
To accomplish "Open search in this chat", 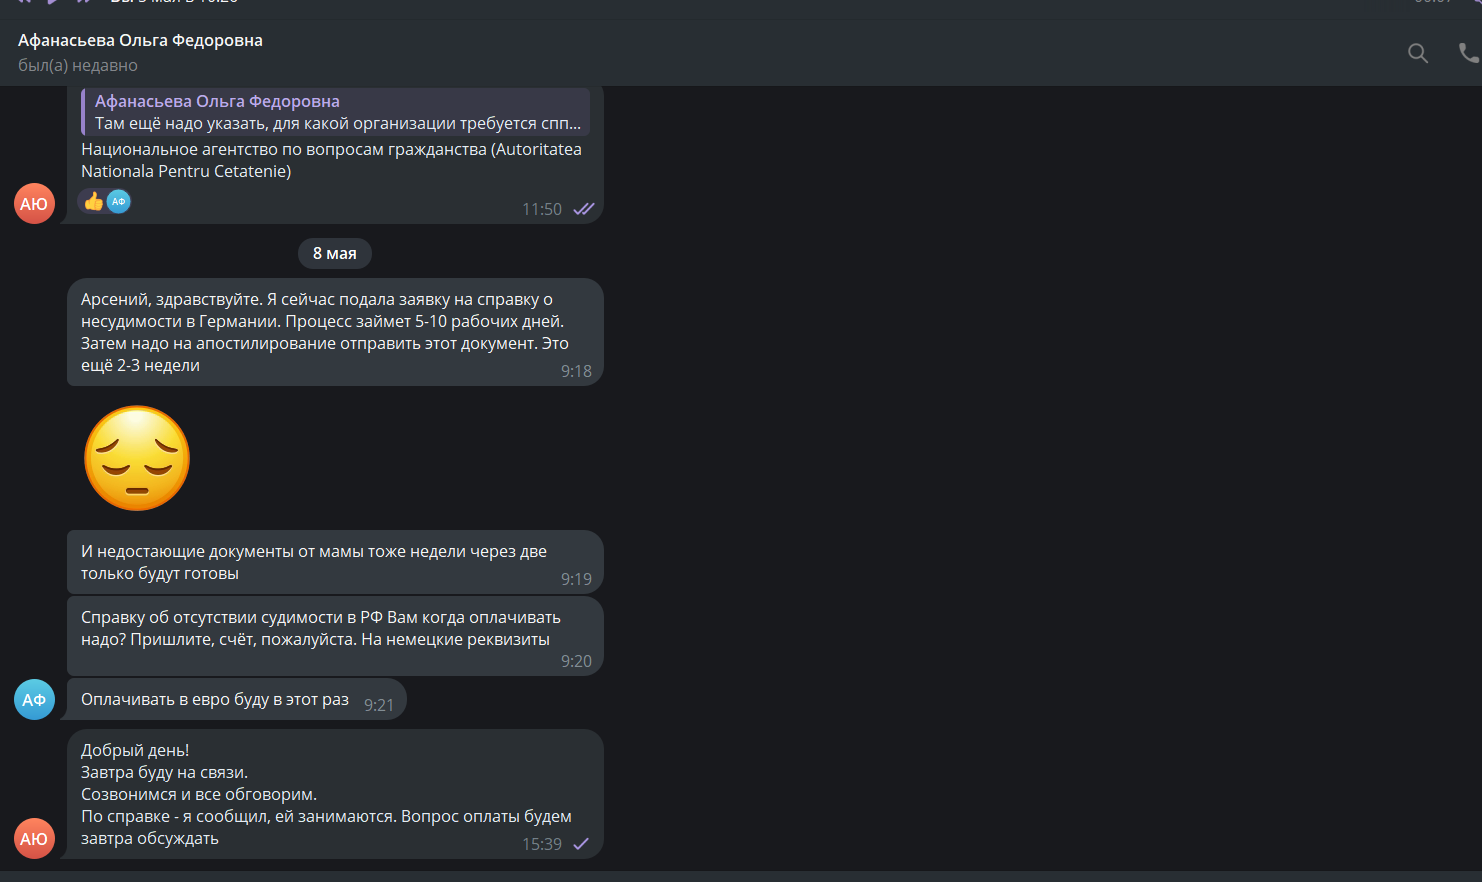I will 1418,53.
